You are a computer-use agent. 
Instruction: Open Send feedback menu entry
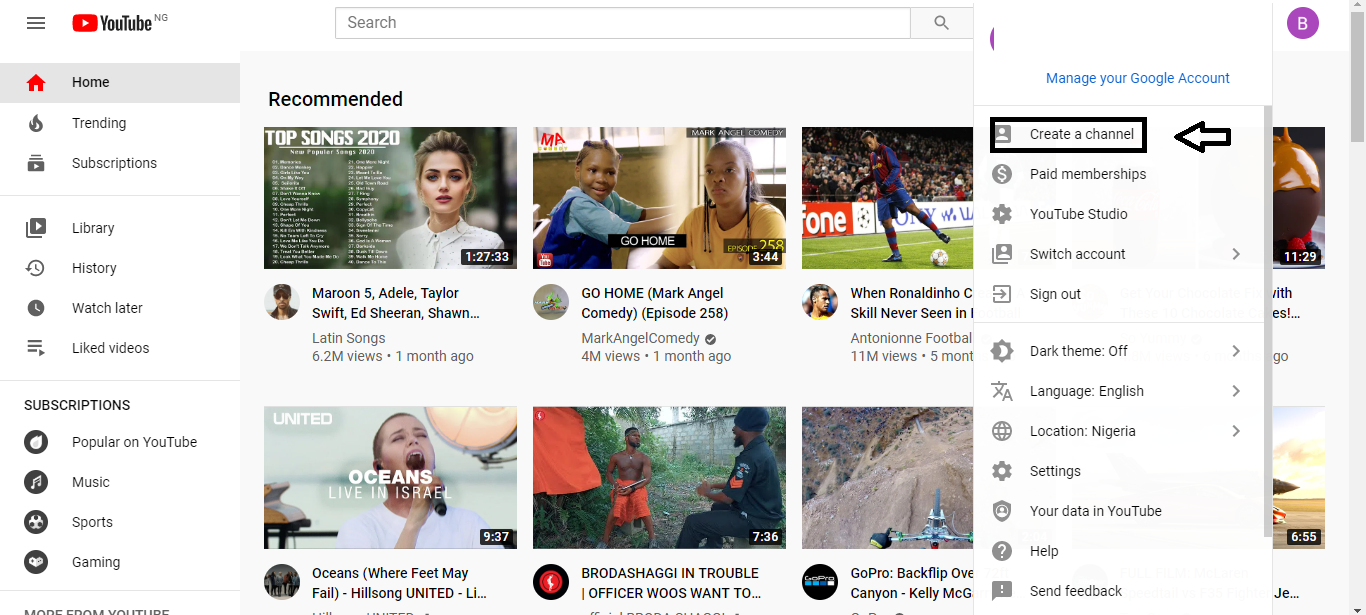[1118, 591]
